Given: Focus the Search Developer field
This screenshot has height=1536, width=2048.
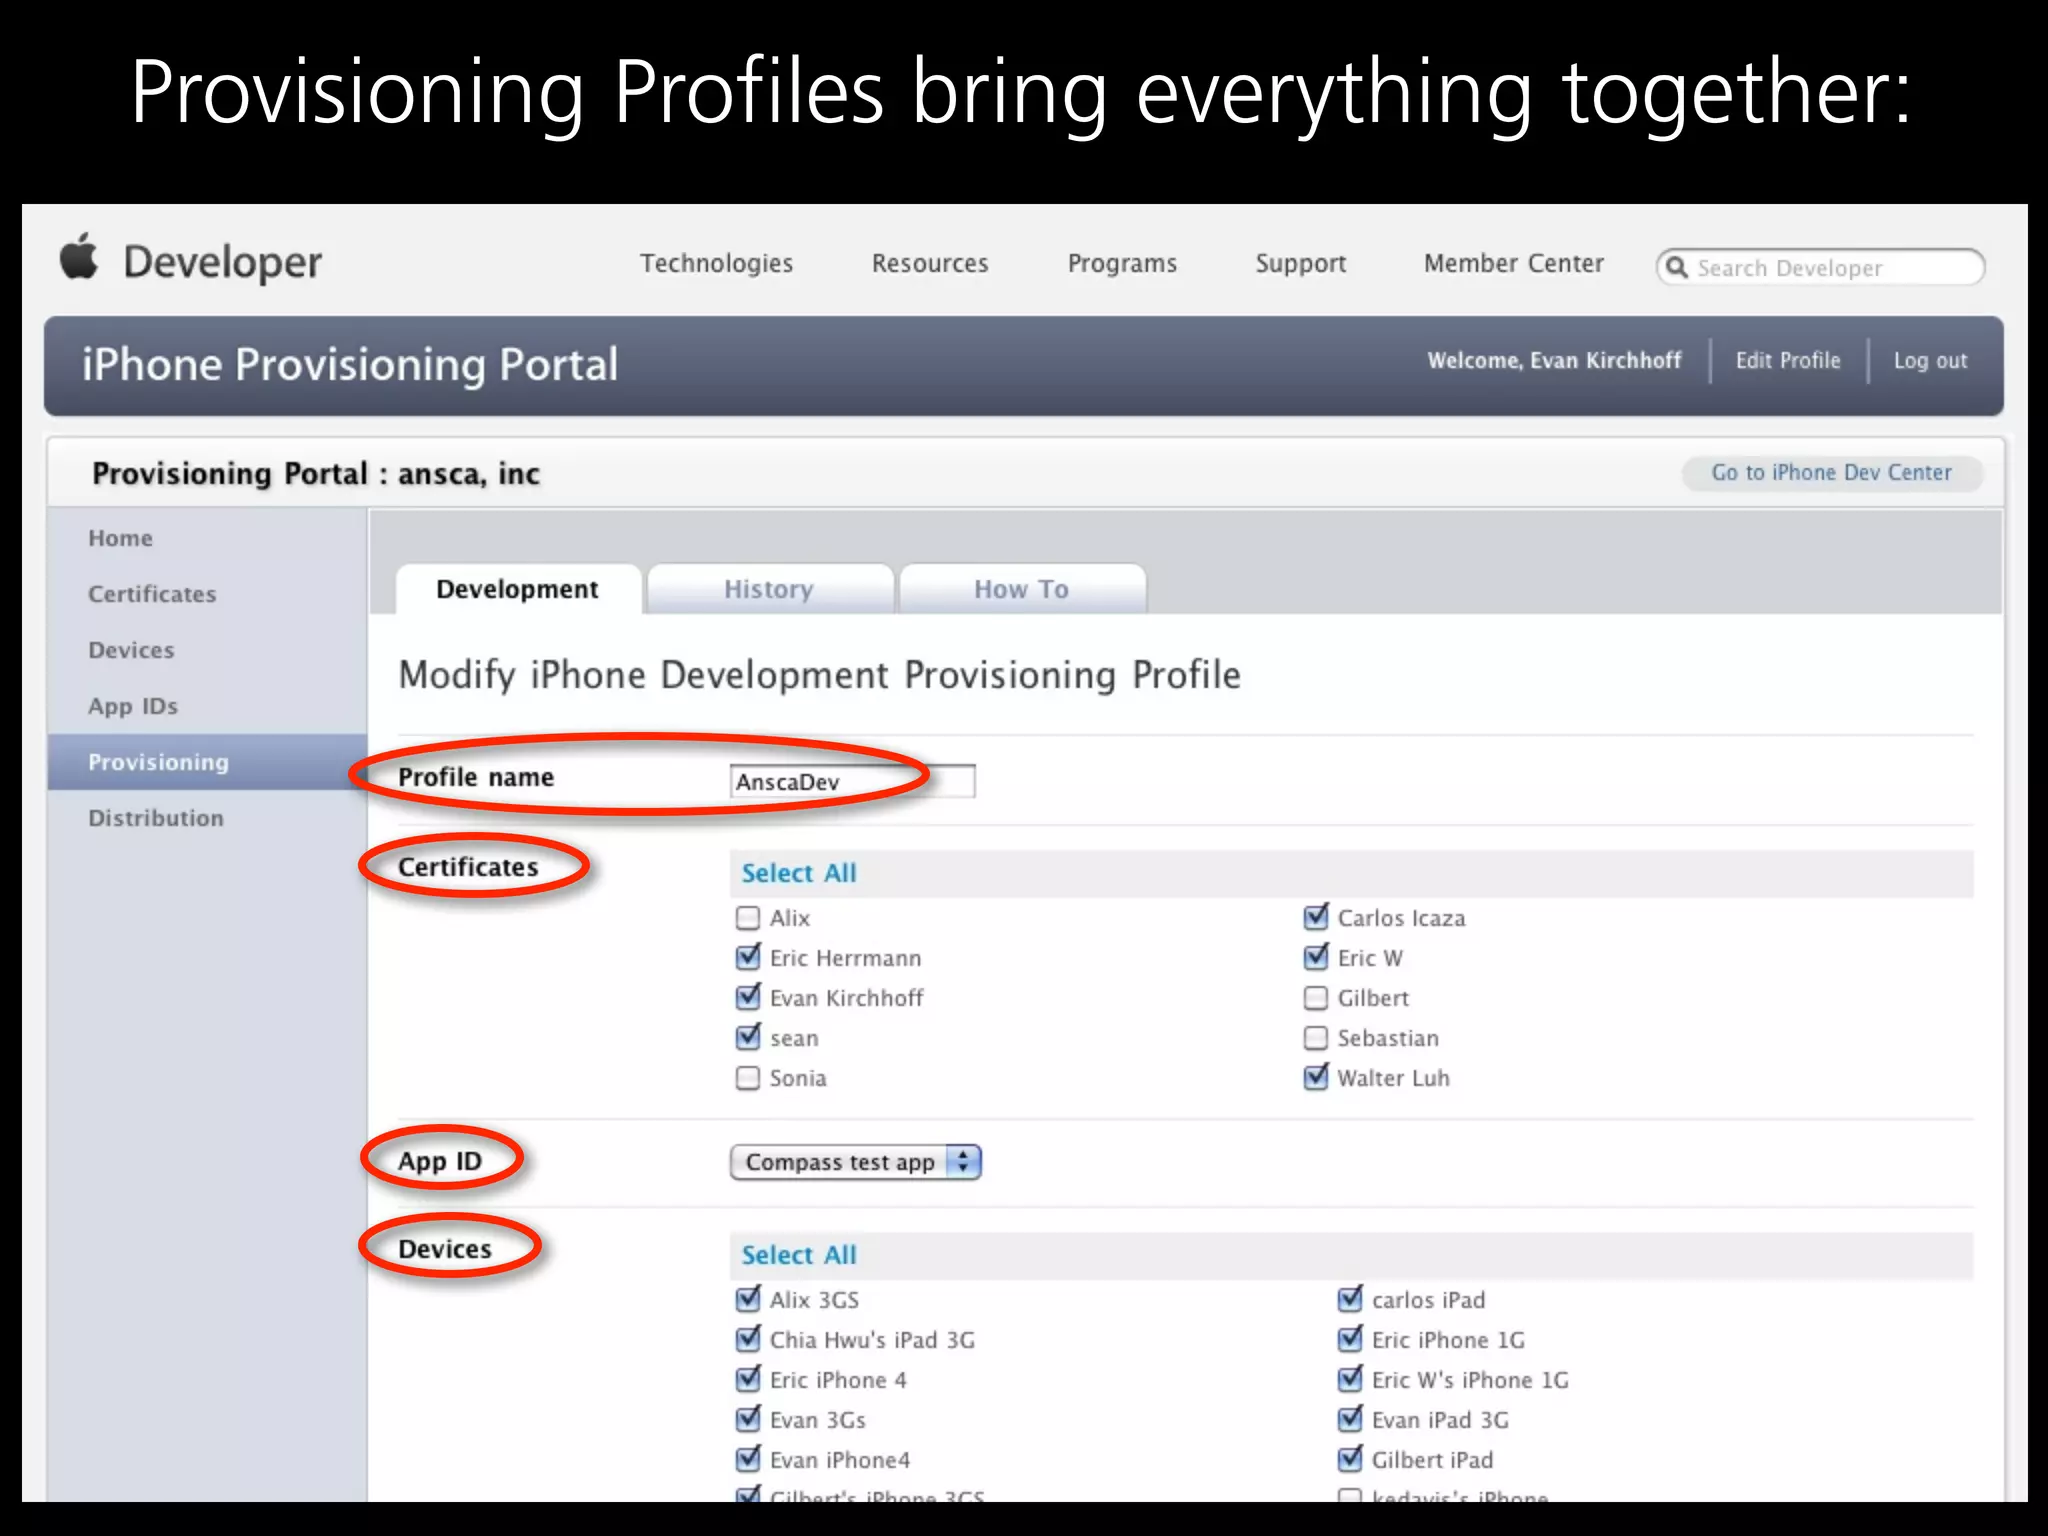Looking at the screenshot, I should click(x=1820, y=268).
